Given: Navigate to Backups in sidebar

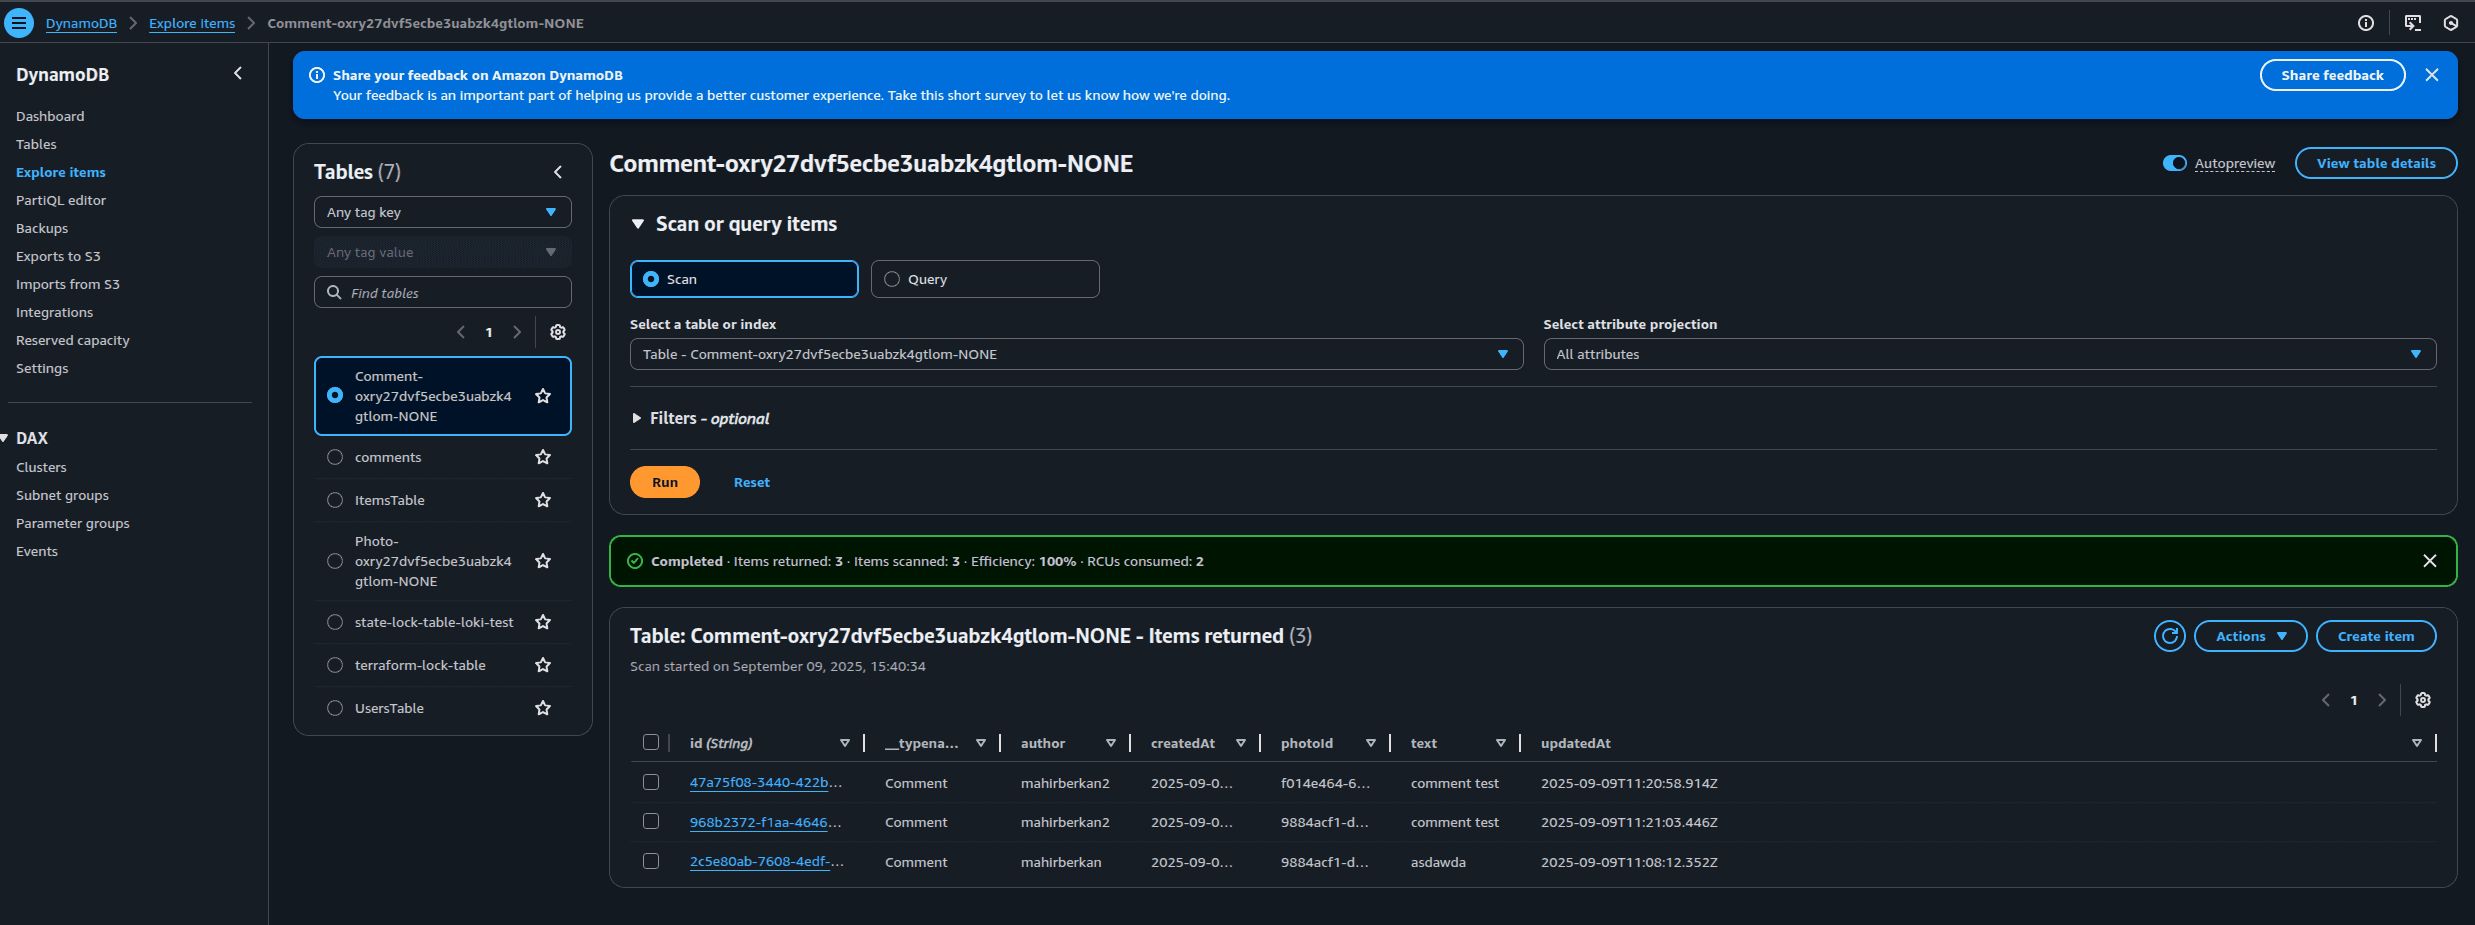Looking at the screenshot, I should pos(42,228).
